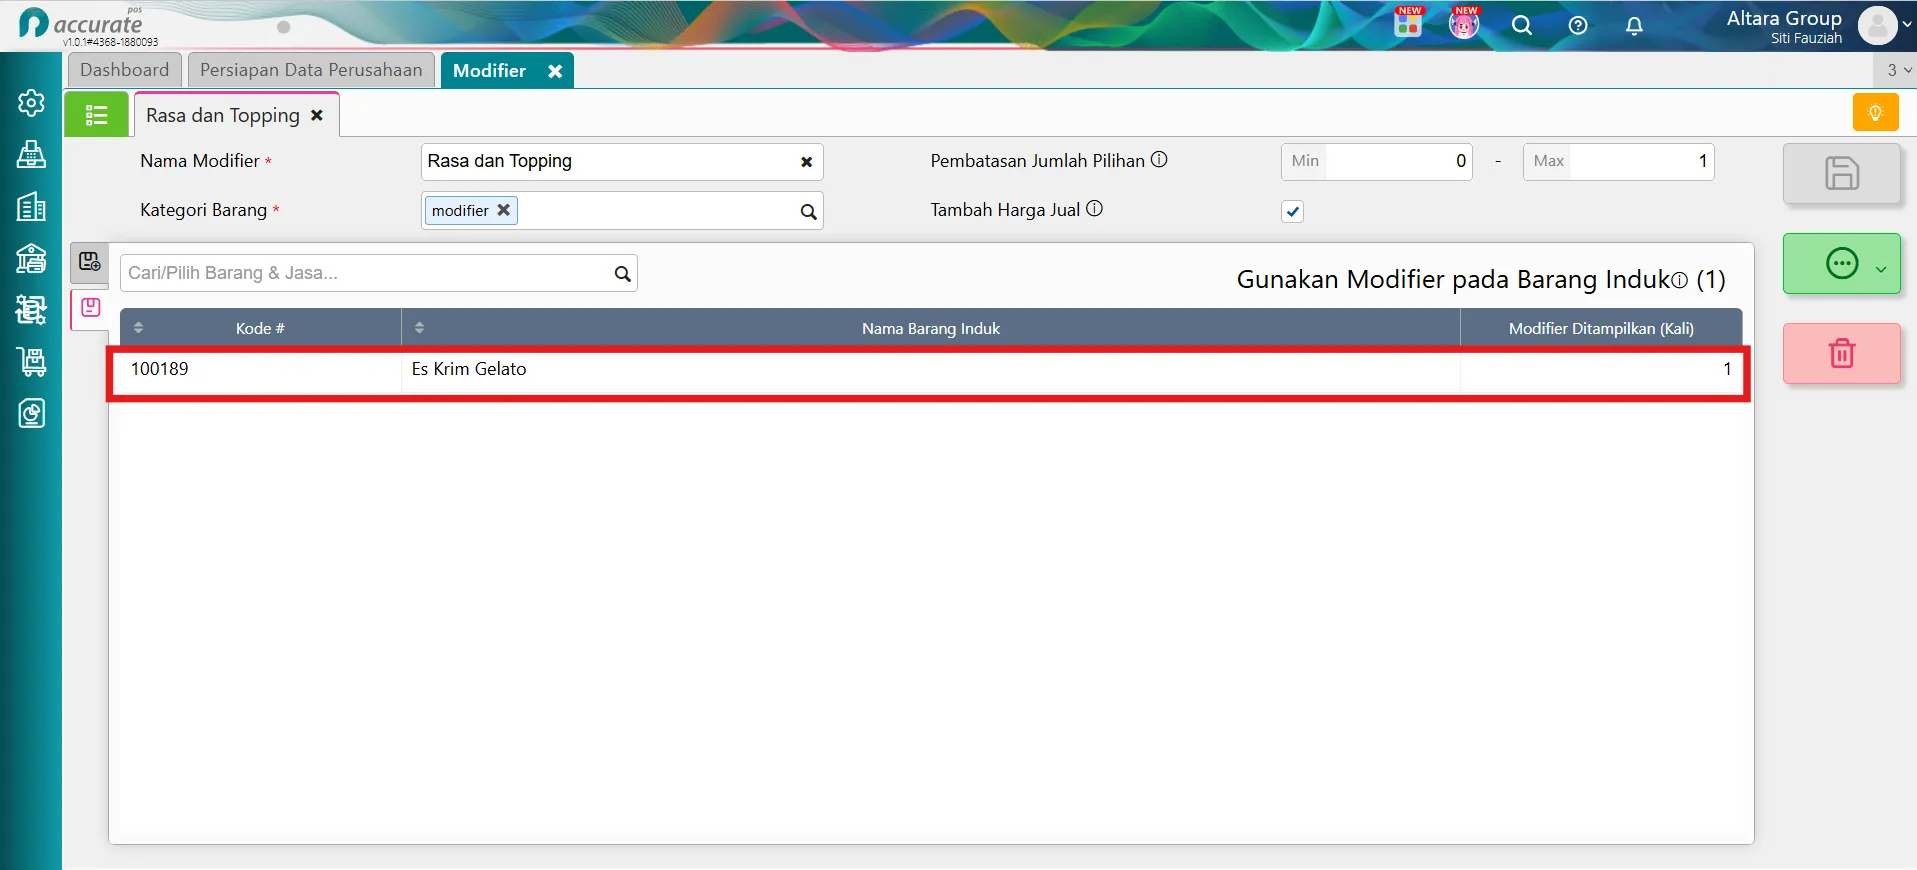Screen dimensions: 1917x870
Task: Open the warehouse sidebar icon
Action: 31,258
